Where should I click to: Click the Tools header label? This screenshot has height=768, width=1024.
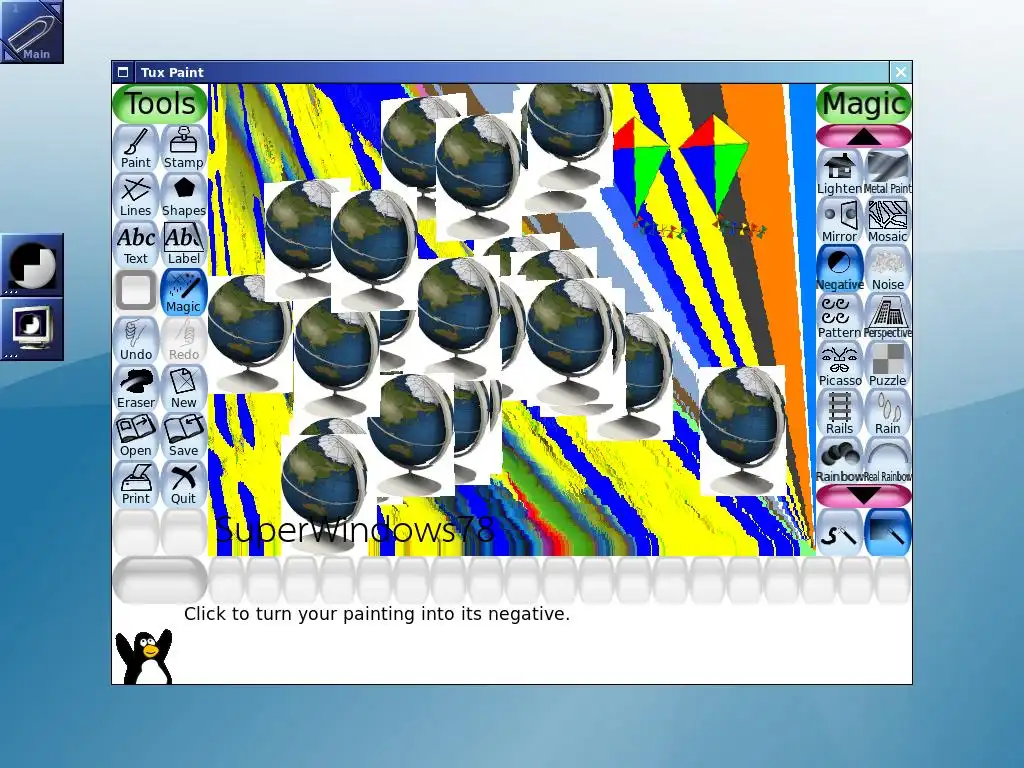coord(160,104)
